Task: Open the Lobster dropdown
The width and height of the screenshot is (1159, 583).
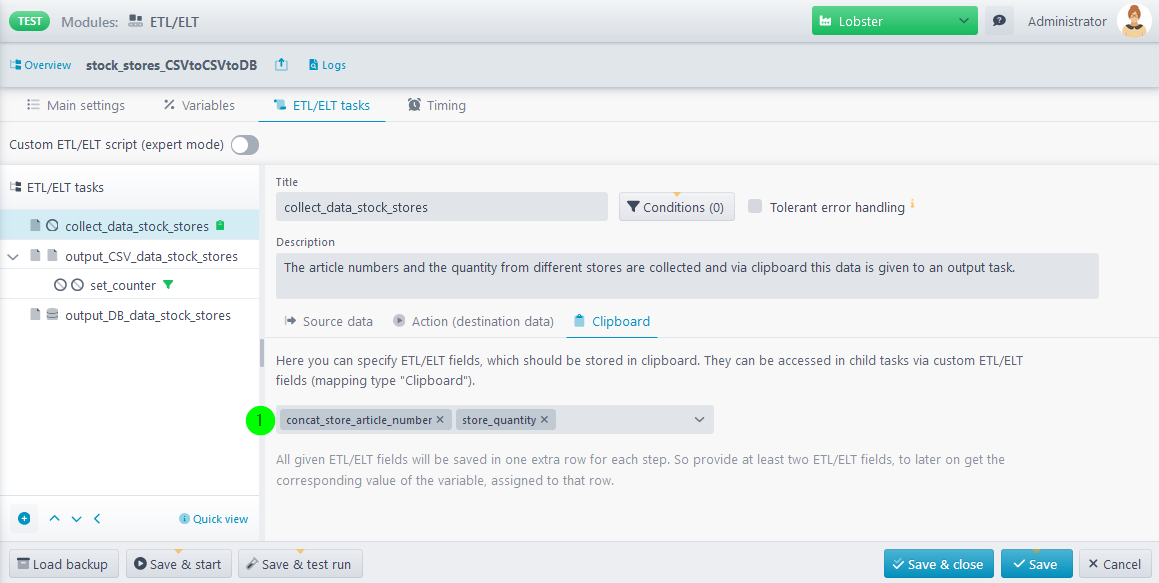Action: tap(894, 21)
